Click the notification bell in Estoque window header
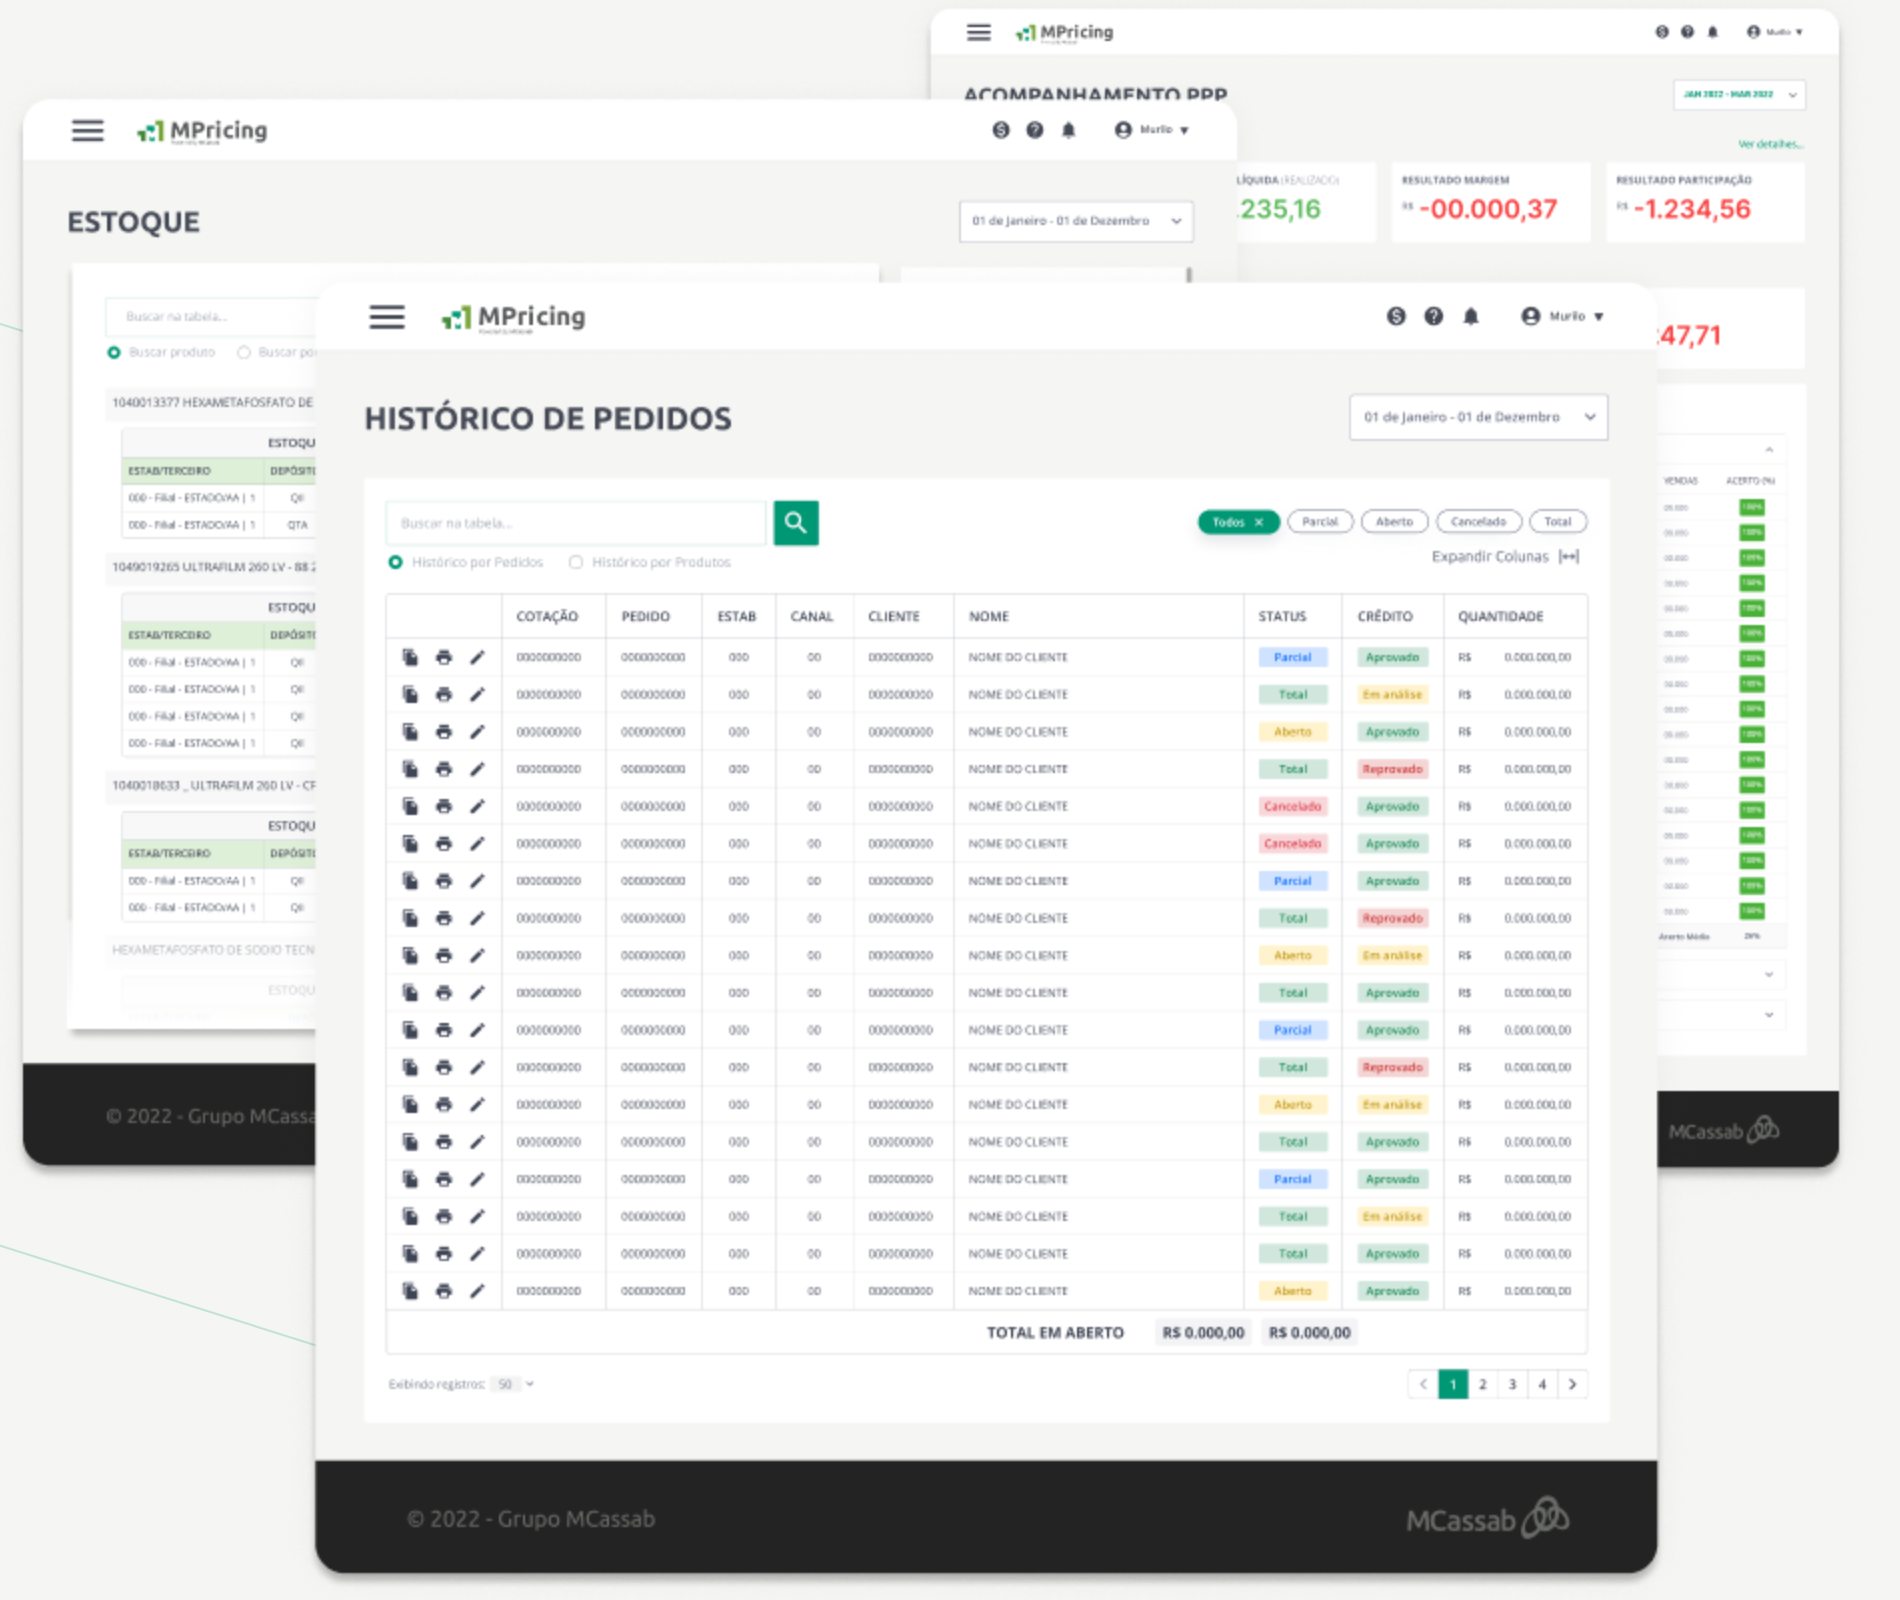 click(x=1068, y=130)
